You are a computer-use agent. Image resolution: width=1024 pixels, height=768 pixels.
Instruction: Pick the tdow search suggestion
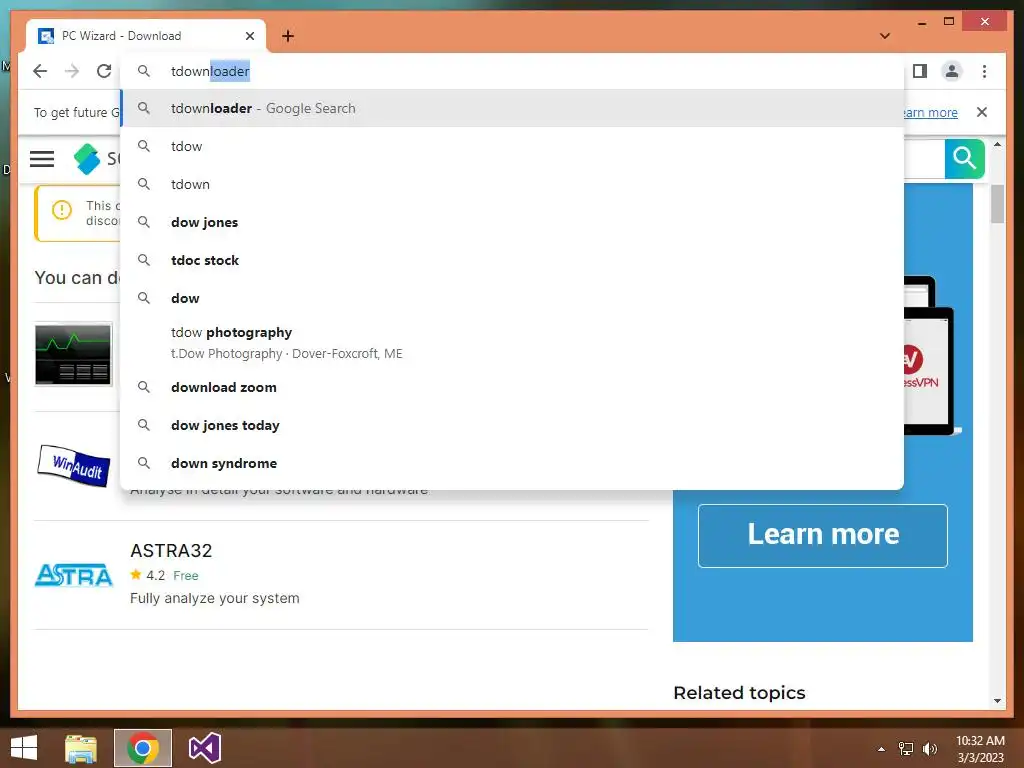point(512,146)
